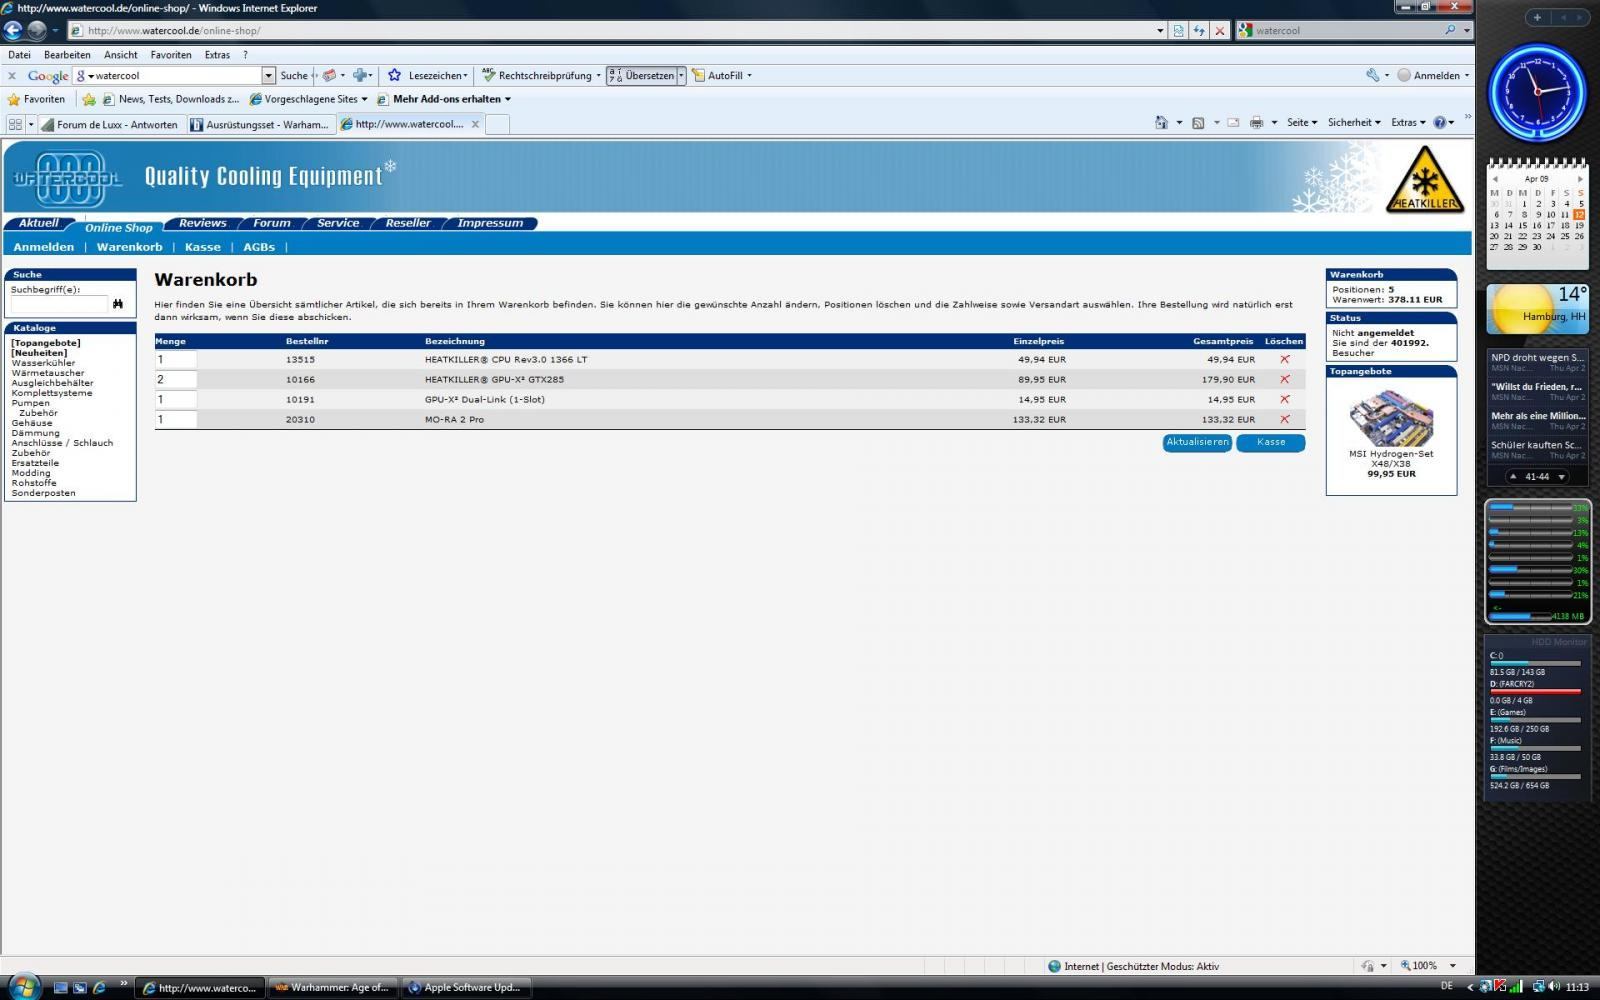Delete the HEATKILLER CPU Rev3.0 row with red X
This screenshot has width=1600, height=1000.
[1285, 359]
